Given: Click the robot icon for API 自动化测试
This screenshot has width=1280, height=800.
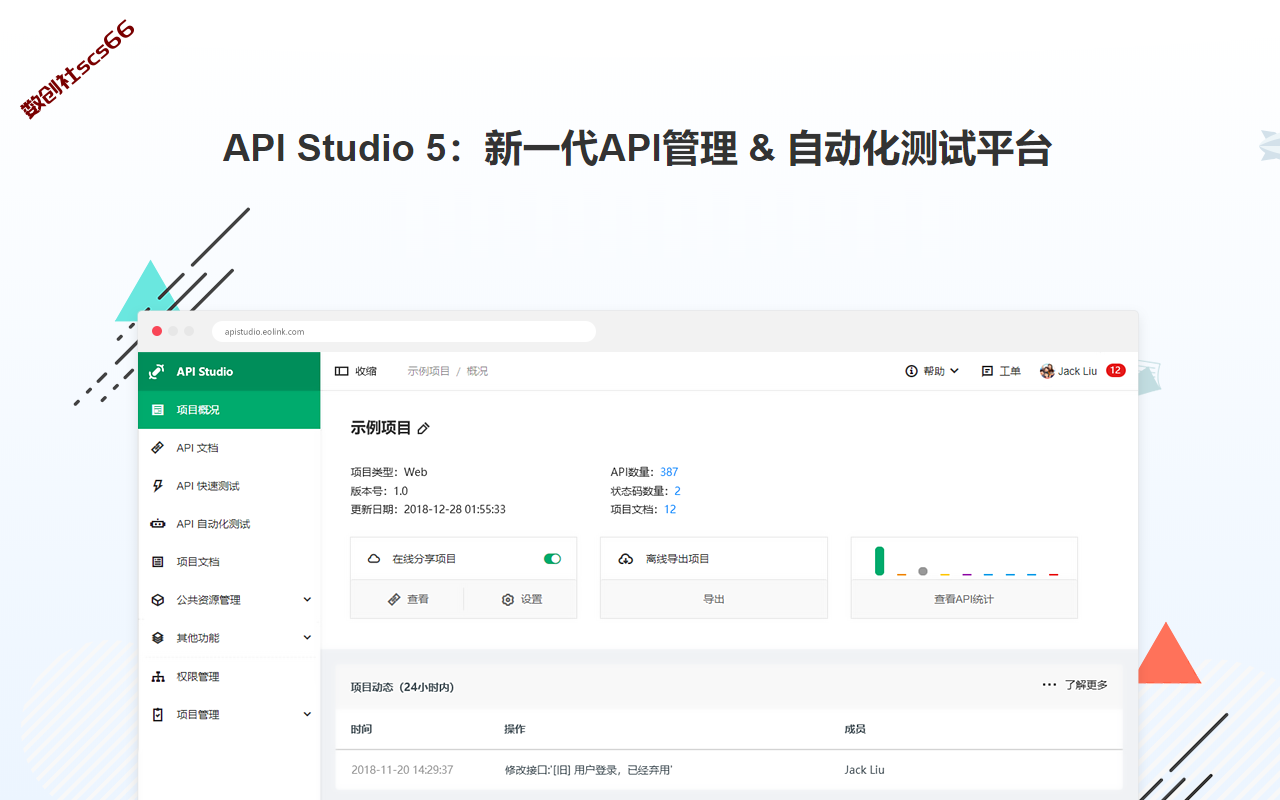Looking at the screenshot, I should 157,524.
